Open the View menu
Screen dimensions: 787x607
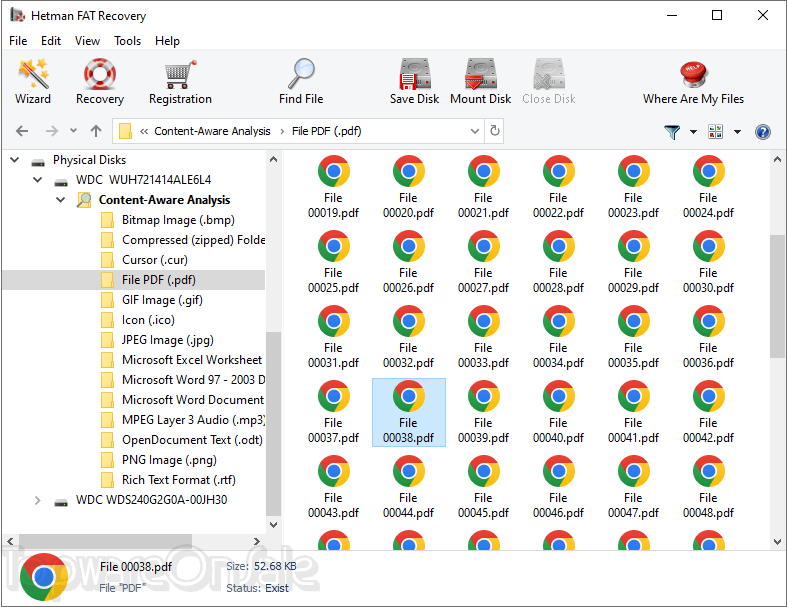coord(87,41)
